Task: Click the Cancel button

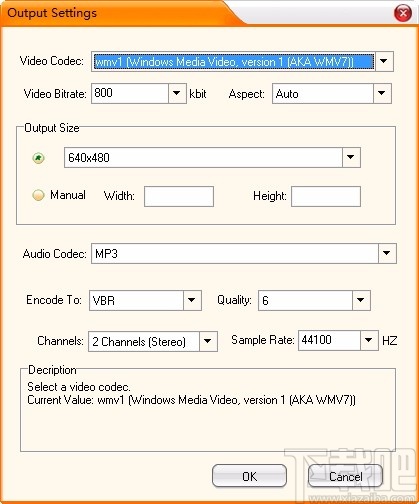Action: point(345,476)
